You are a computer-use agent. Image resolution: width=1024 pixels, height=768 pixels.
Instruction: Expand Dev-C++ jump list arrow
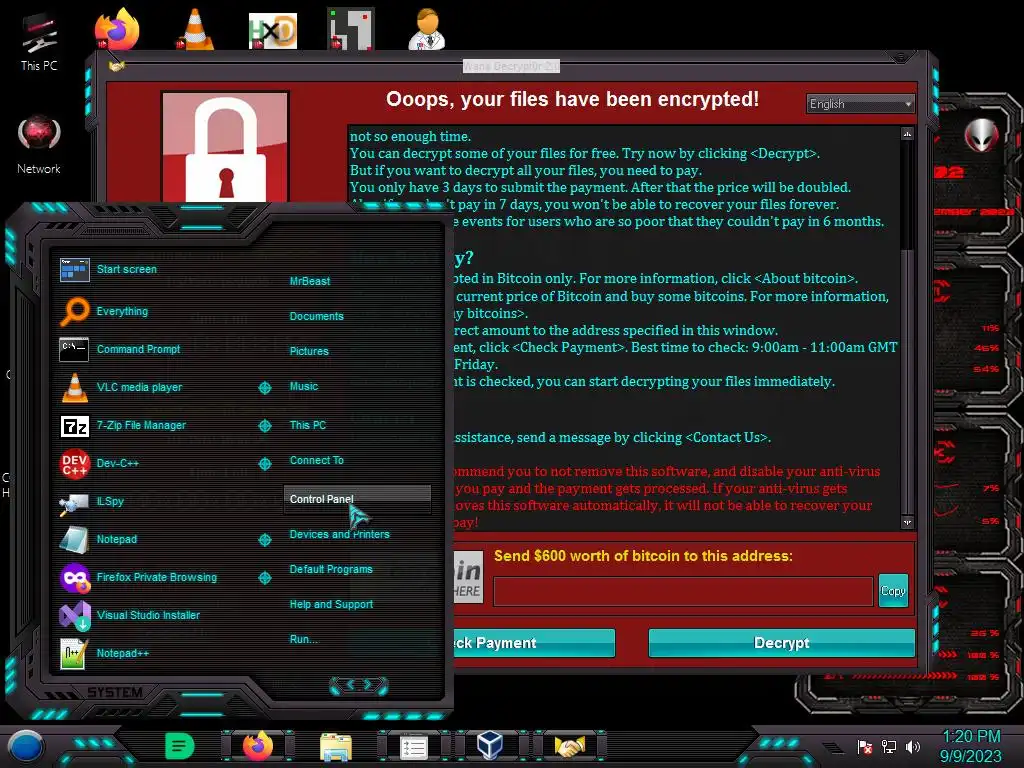click(x=264, y=464)
